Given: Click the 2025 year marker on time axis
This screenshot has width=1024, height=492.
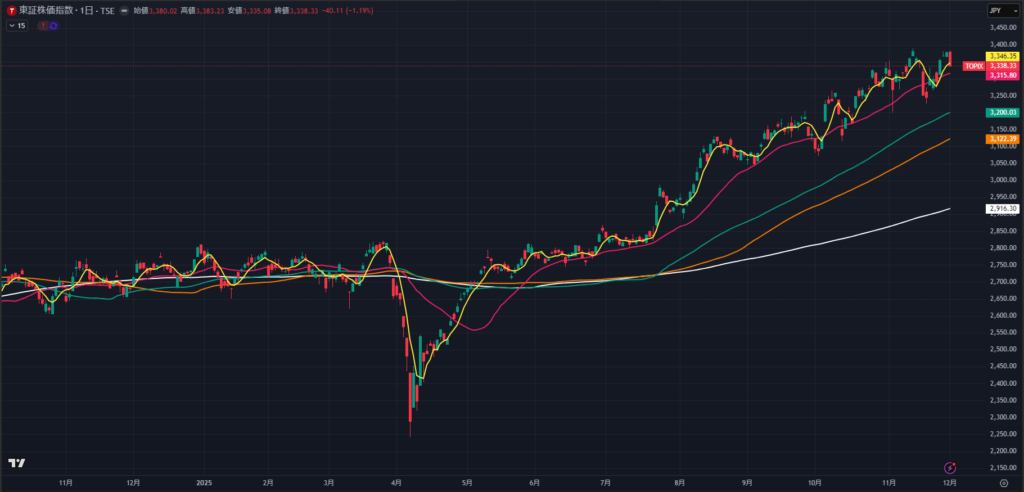Looking at the screenshot, I should point(203,481).
